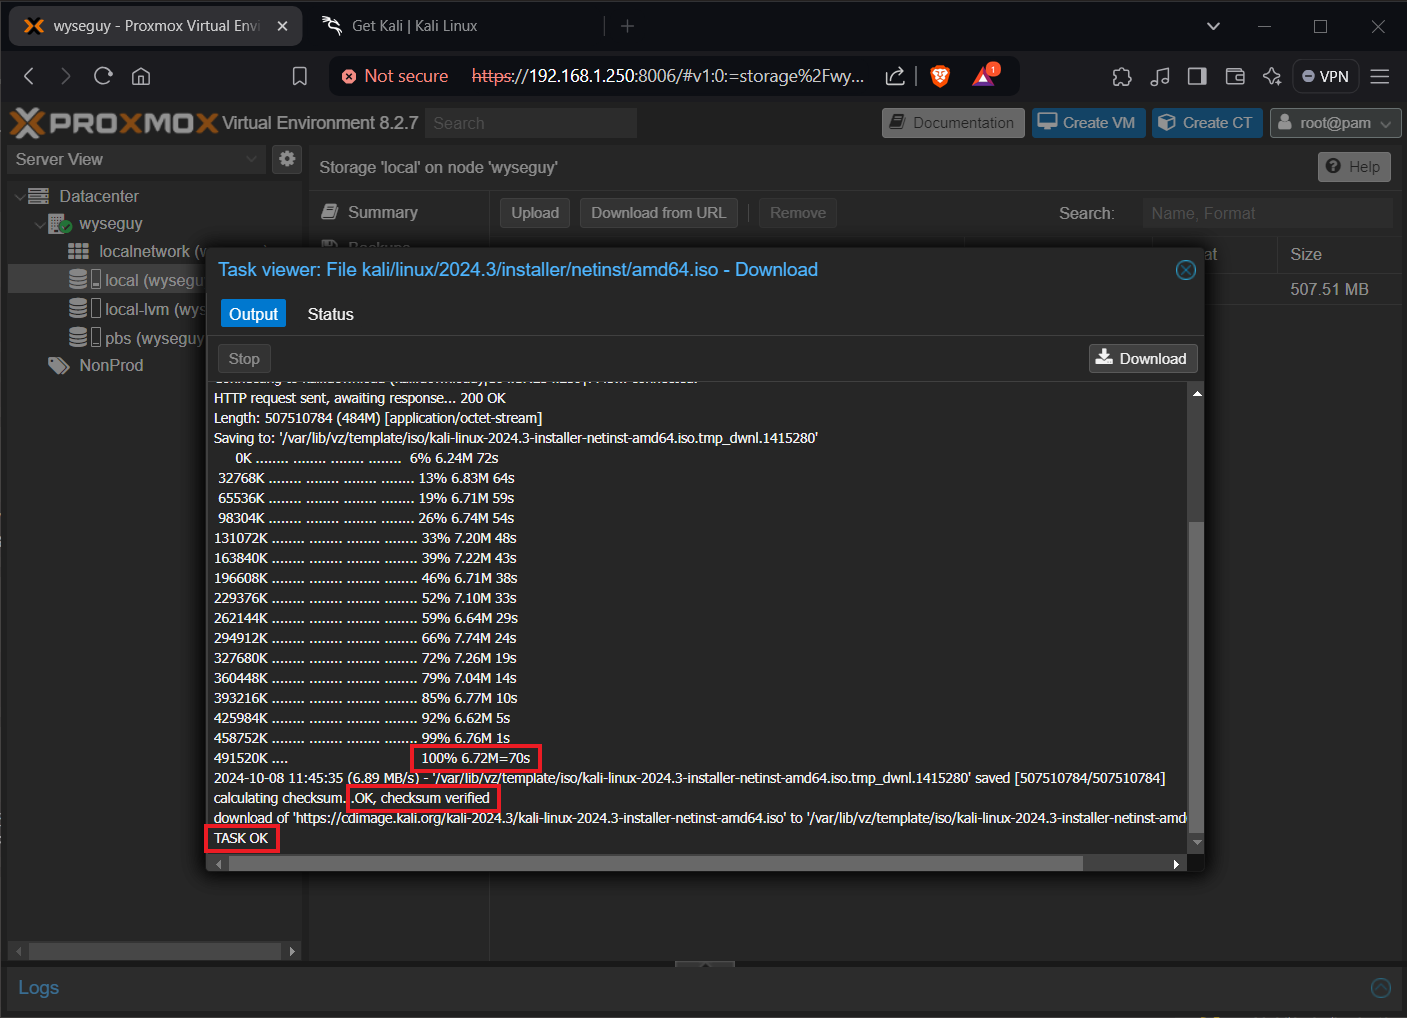This screenshot has height=1018, width=1407.
Task: Close the Task viewer dialog
Action: click(1185, 270)
